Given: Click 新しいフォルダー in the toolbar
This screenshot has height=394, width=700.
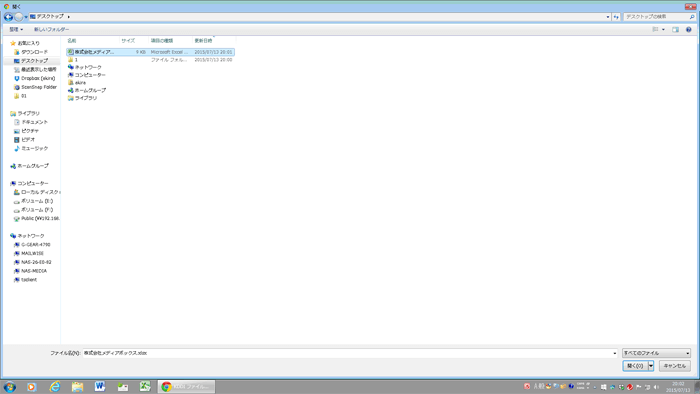Looking at the screenshot, I should coord(51,29).
